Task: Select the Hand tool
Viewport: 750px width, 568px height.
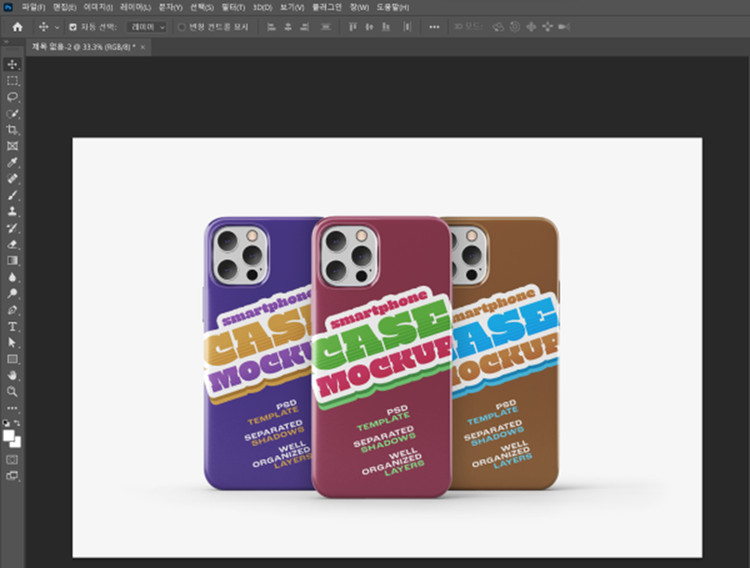Action: click(x=12, y=375)
